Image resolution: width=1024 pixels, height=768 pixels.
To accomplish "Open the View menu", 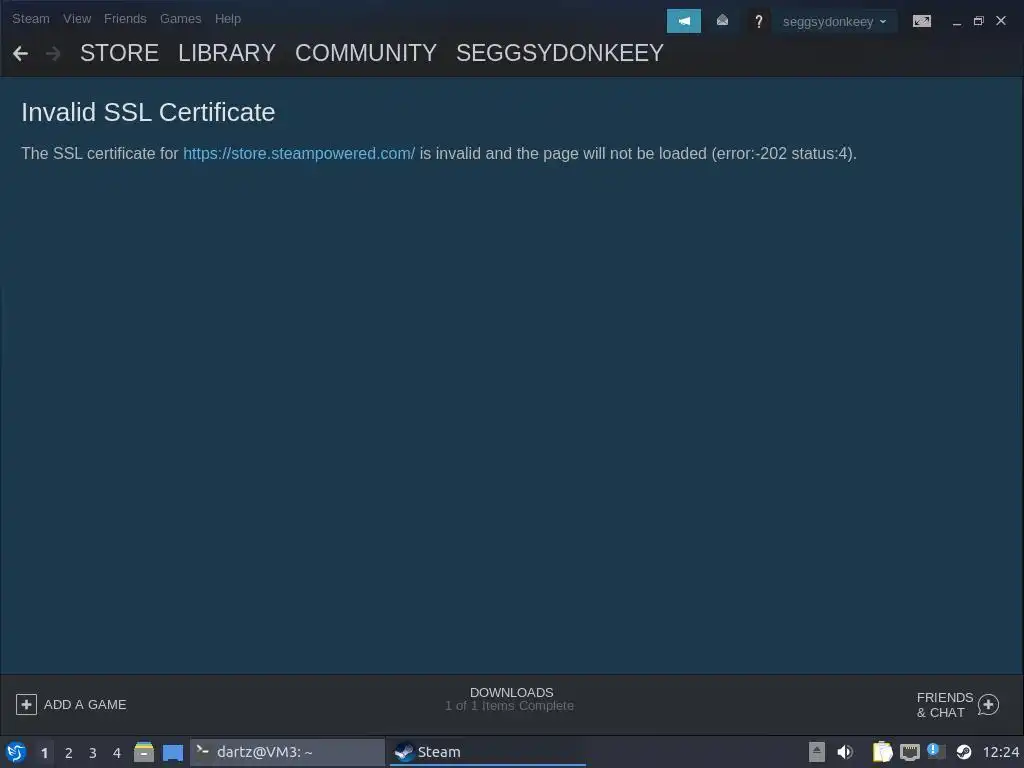I will 77,19.
